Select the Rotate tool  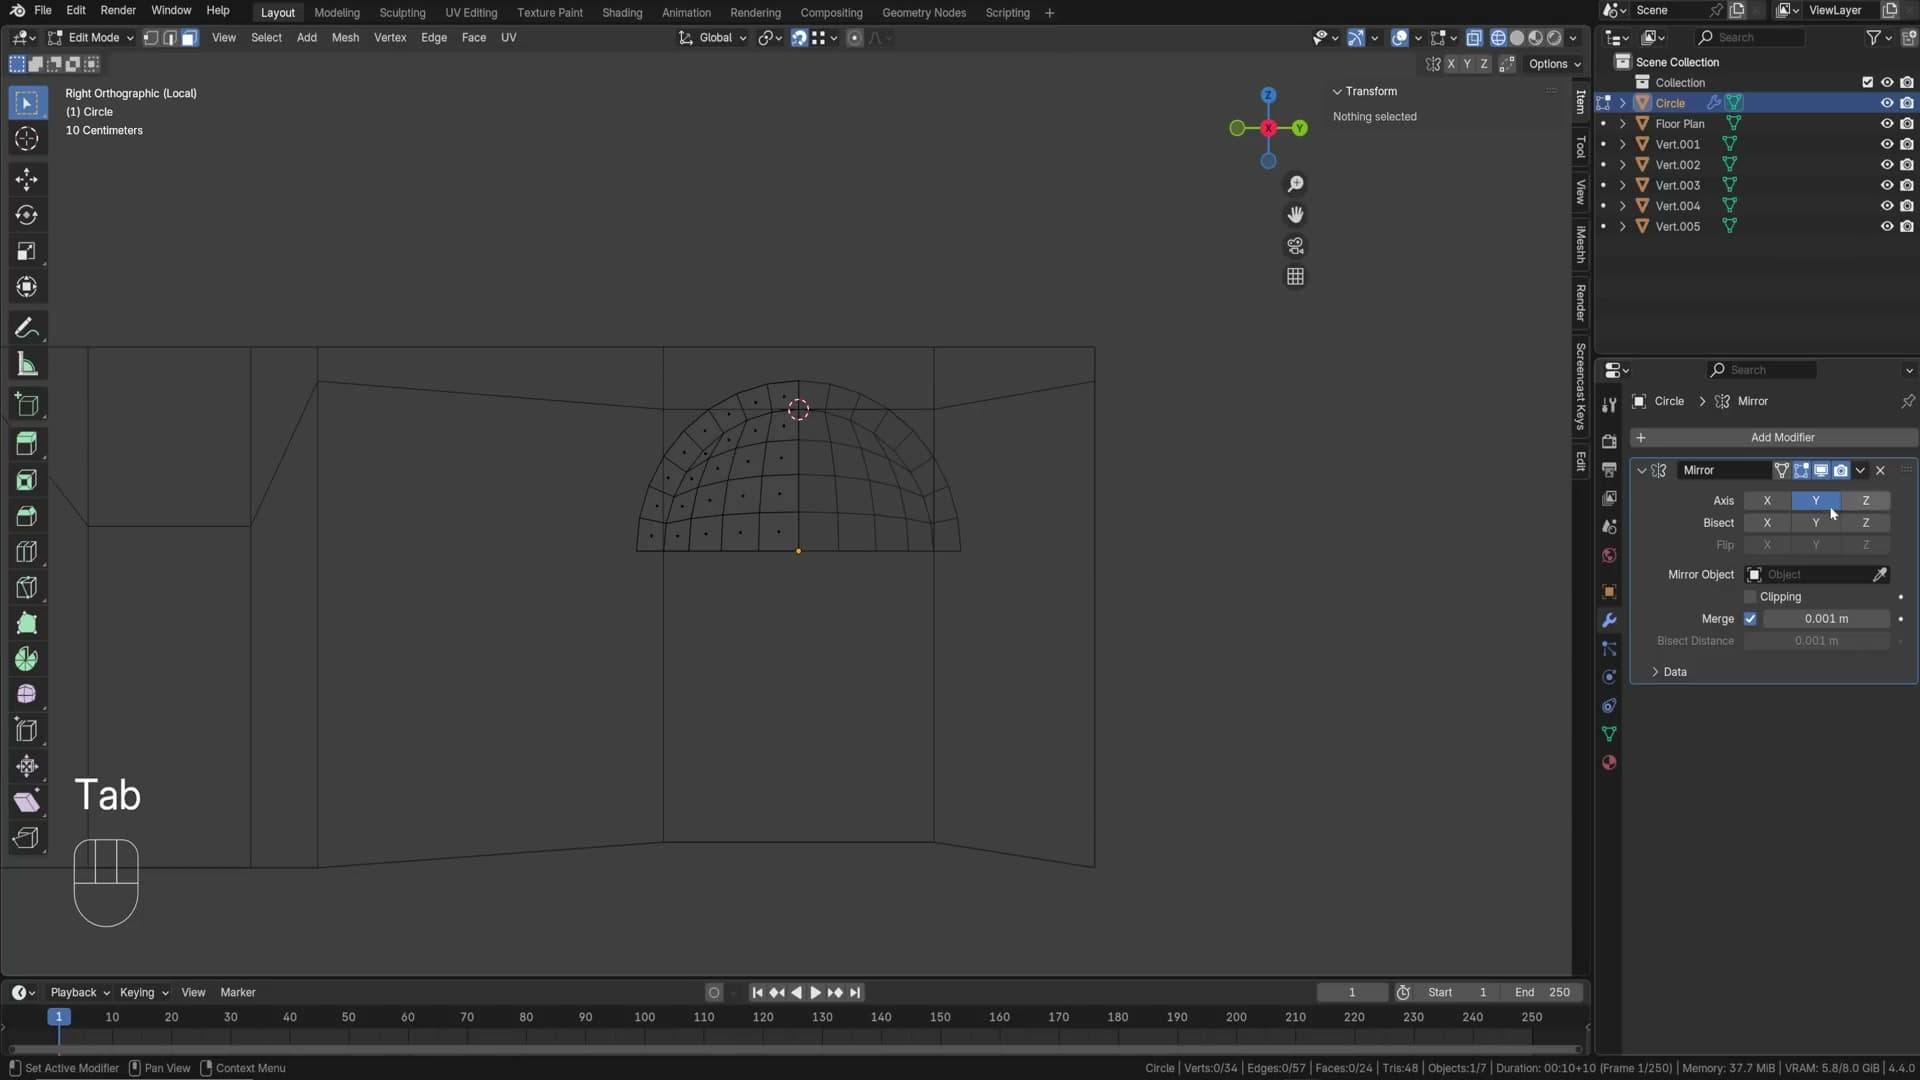(x=27, y=216)
